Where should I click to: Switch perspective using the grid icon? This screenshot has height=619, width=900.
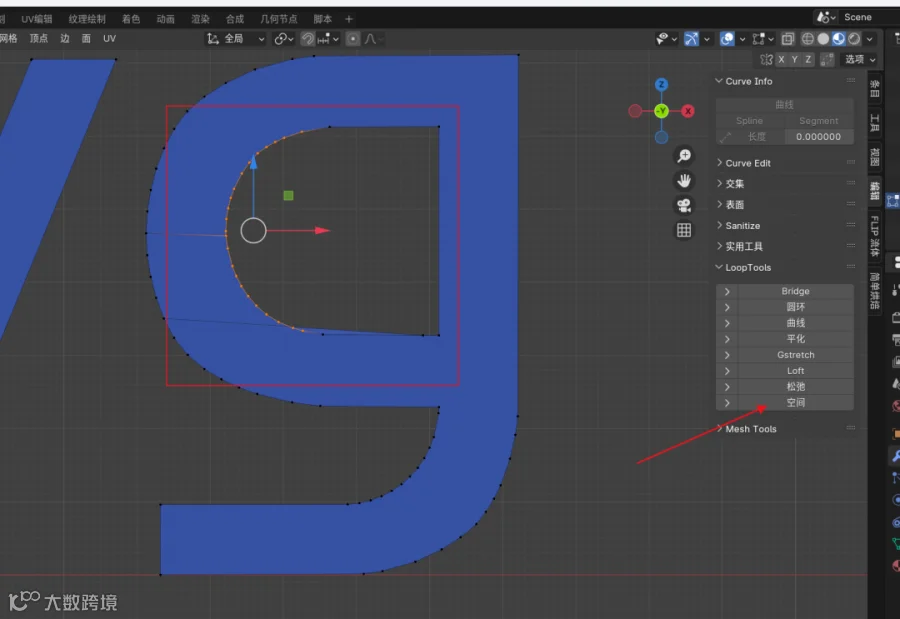click(684, 230)
